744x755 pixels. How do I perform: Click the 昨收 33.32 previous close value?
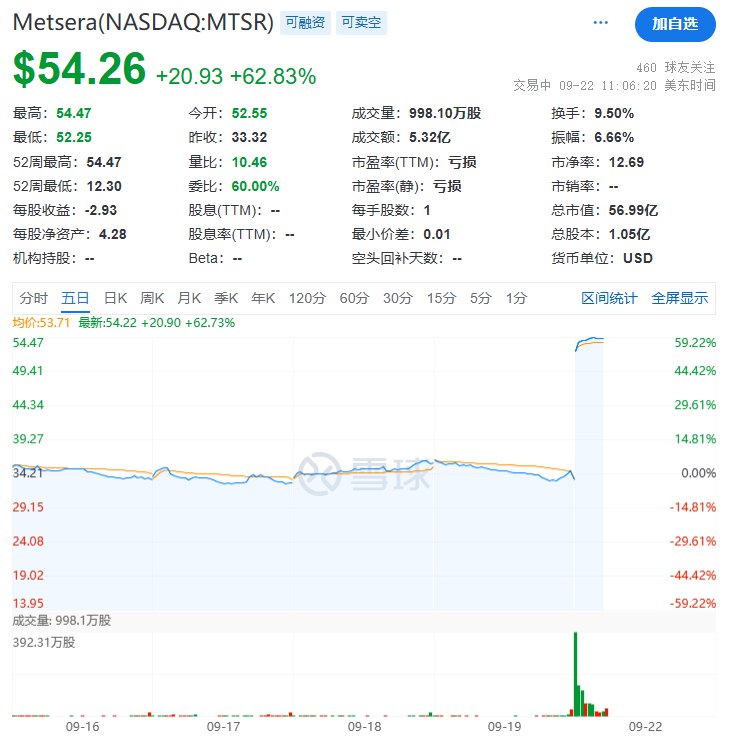point(249,137)
